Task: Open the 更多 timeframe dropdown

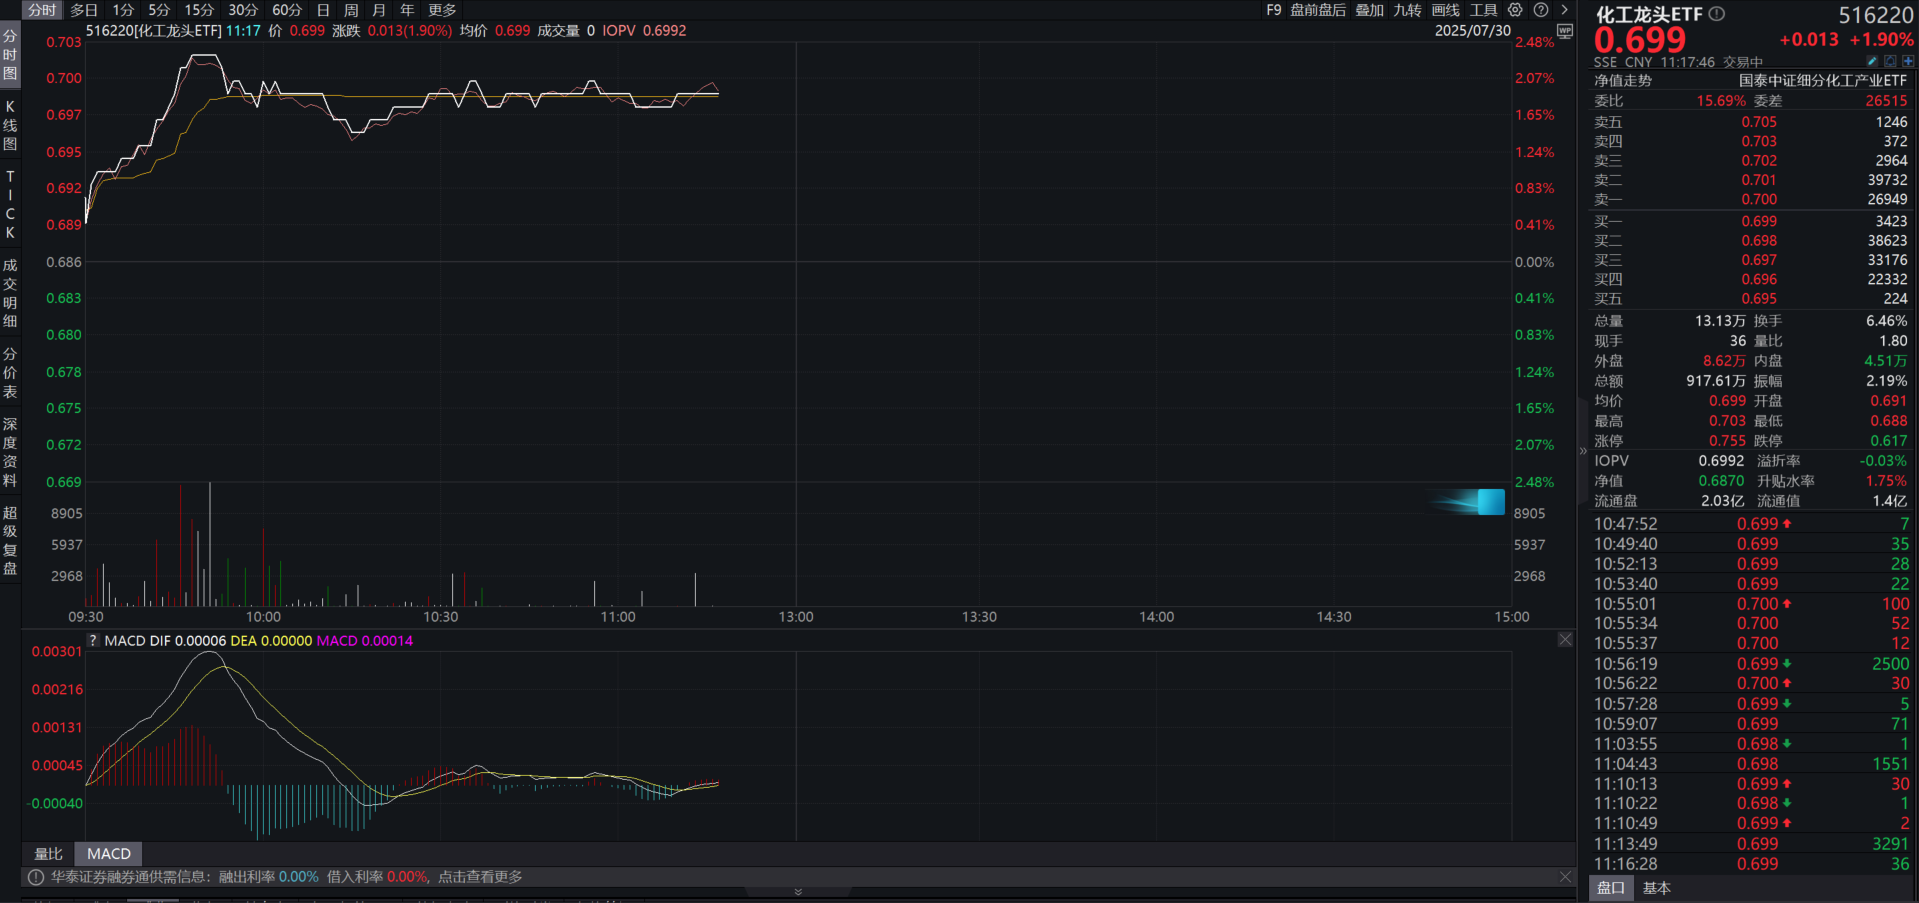Action: [443, 10]
